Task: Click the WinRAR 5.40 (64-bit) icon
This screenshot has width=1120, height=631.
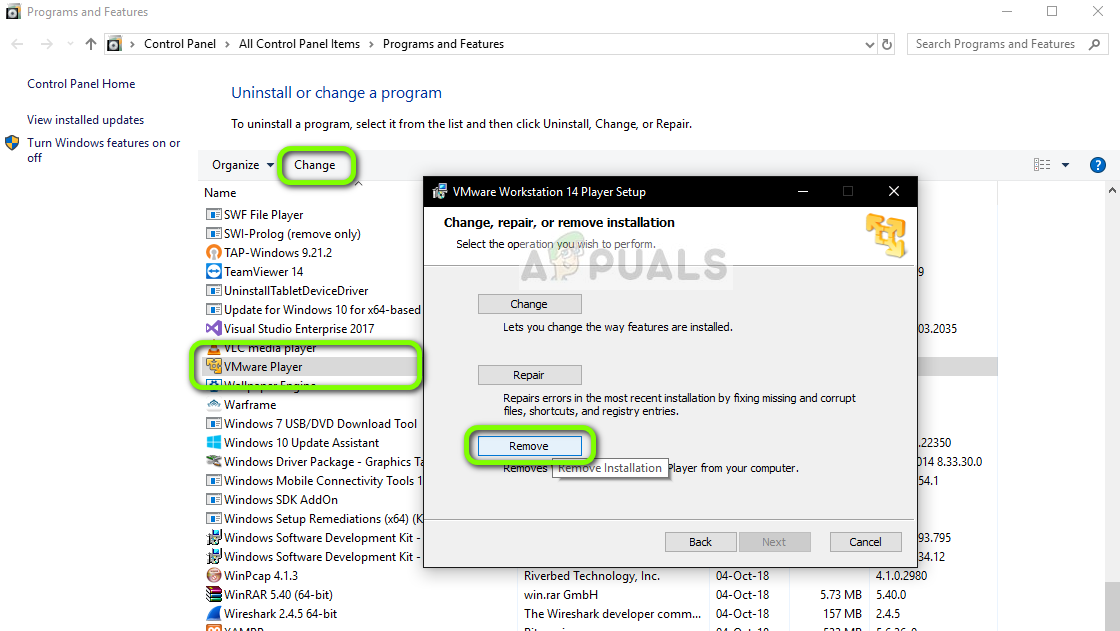Action: (214, 595)
